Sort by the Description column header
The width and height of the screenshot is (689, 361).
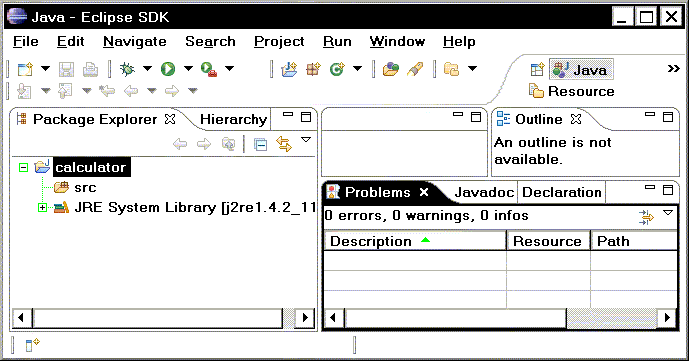[415, 241]
